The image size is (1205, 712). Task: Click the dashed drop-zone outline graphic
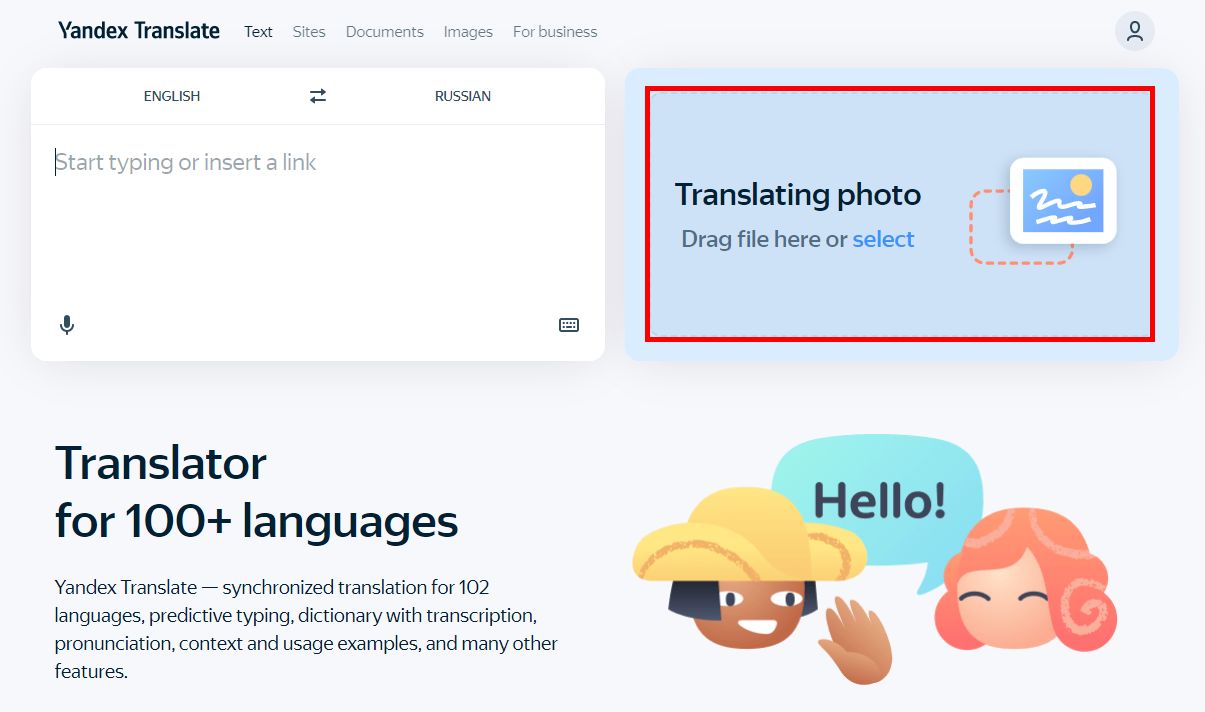1020,228
